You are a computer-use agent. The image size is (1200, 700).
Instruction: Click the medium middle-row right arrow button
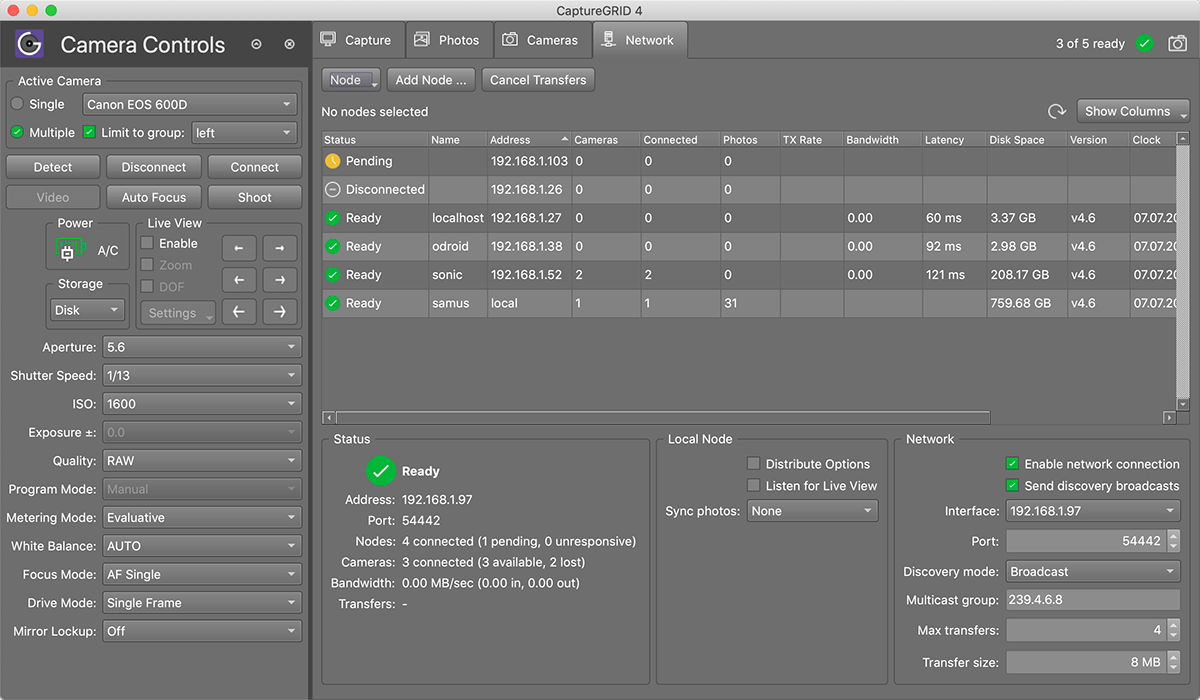[x=280, y=281]
